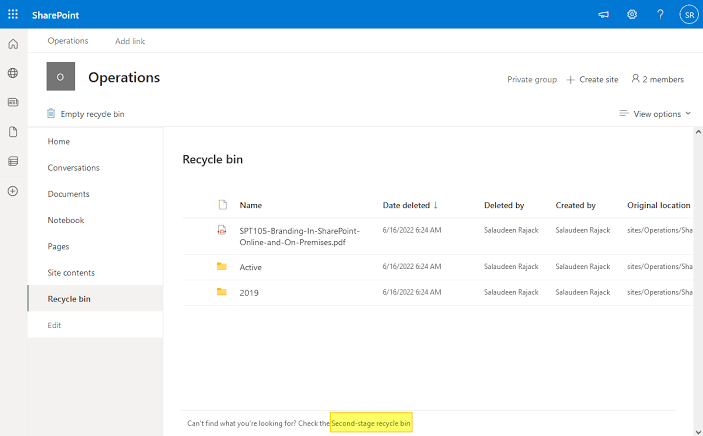The width and height of the screenshot is (703, 436).
Task: Sort by the Name column header
Action: pos(251,205)
